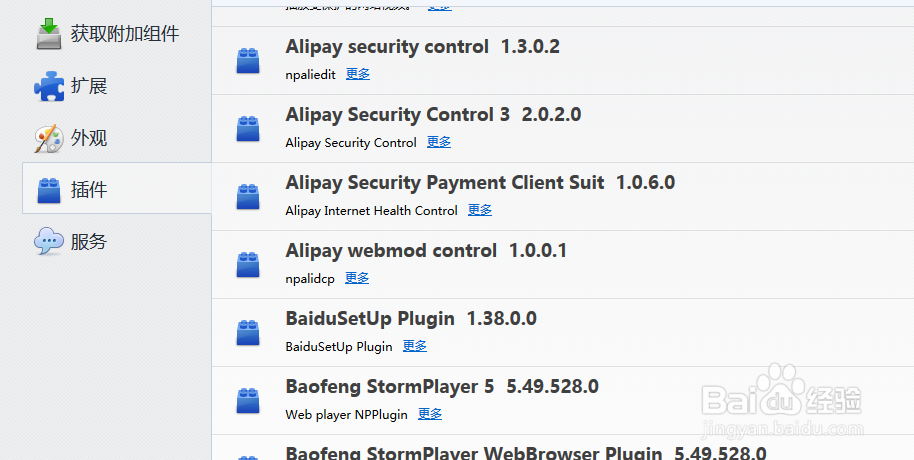Click the green download box icon
914x460 pixels.
(49, 33)
